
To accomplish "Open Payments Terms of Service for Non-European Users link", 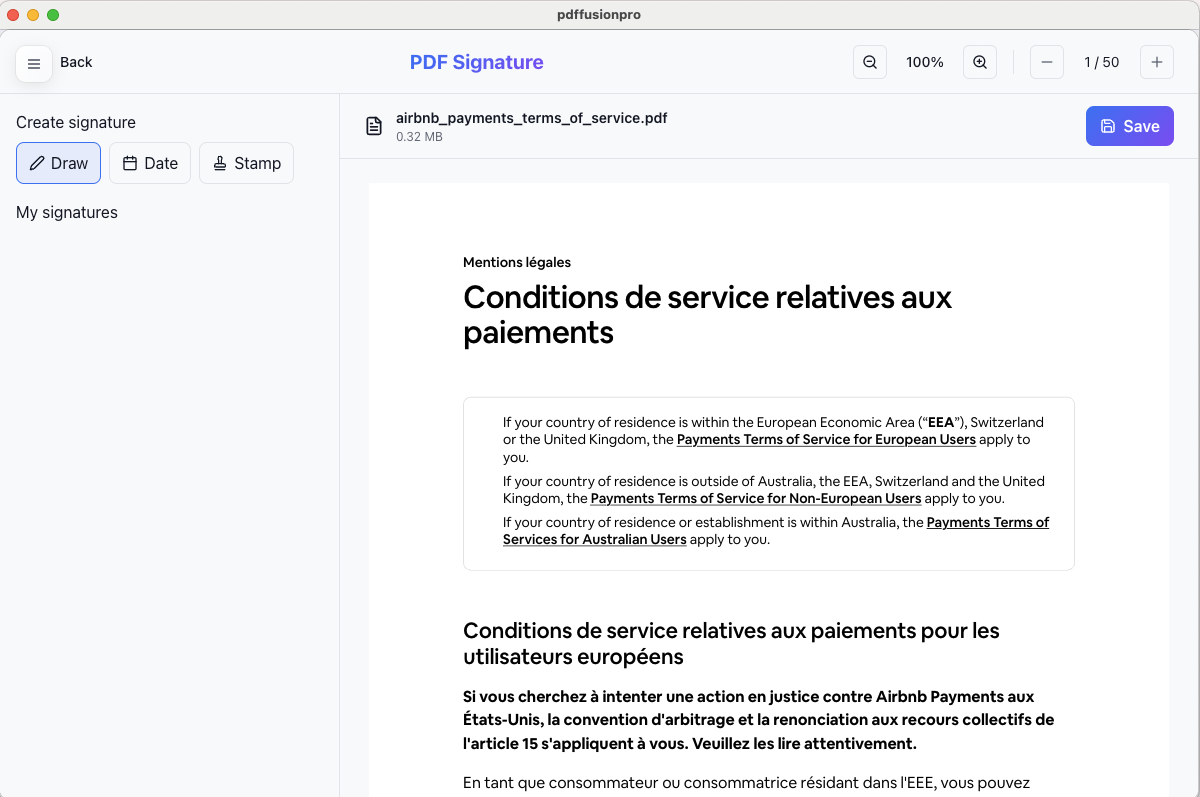I will 756,498.
